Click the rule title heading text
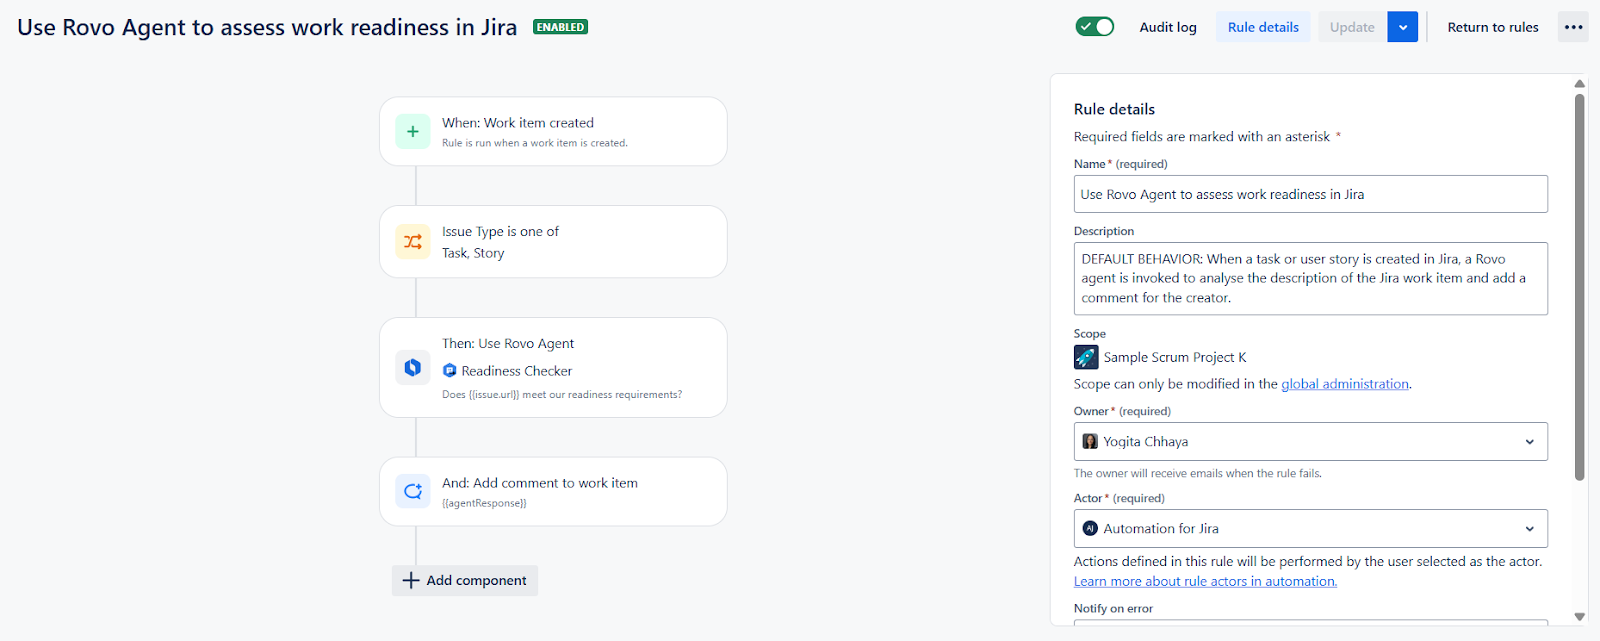Viewport: 1600px width, 641px height. point(267,27)
